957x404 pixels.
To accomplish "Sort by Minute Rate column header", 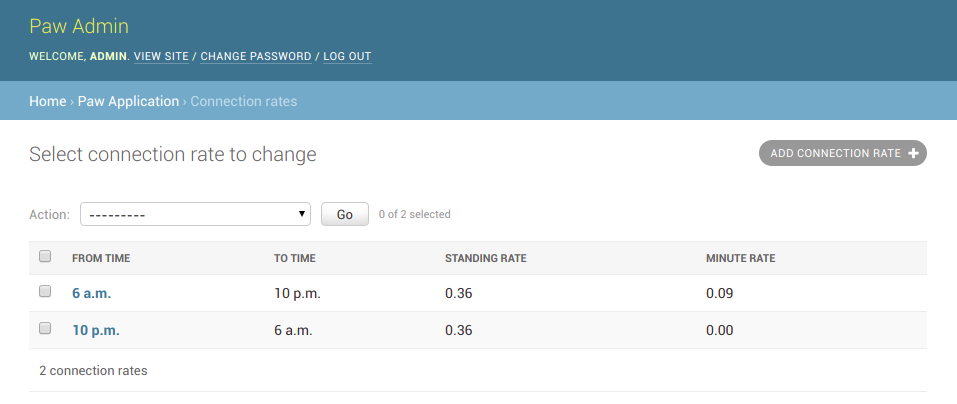I will point(740,258).
